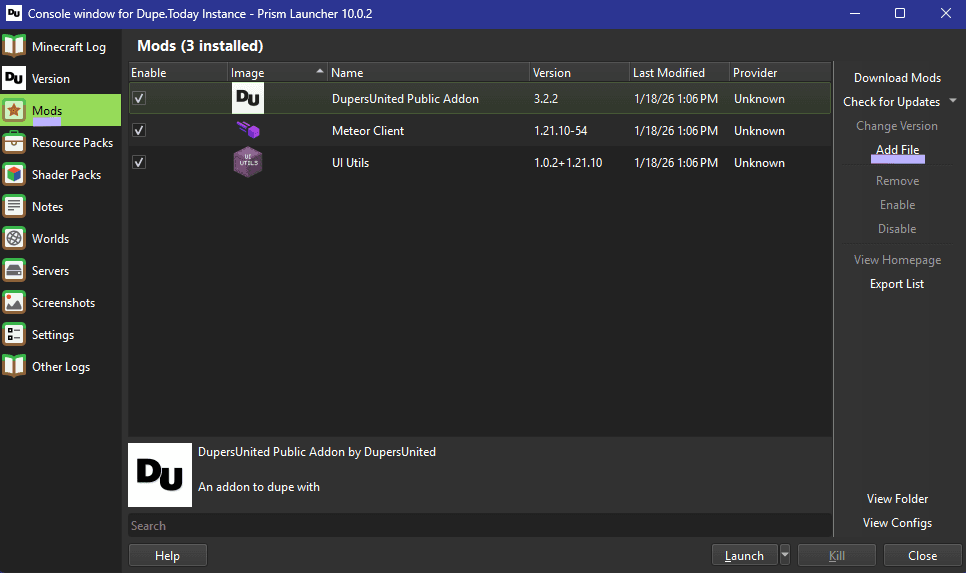Click the View Folder button
The image size is (966, 573).
pyautogui.click(x=897, y=498)
